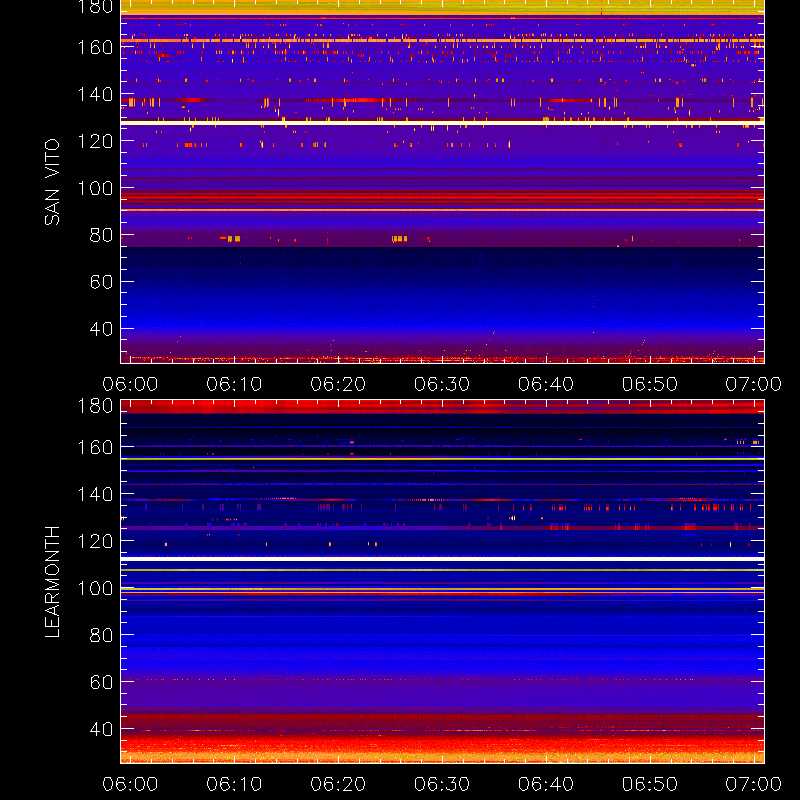Select 60 label on Learmonth frequency axis

click(x=101, y=682)
